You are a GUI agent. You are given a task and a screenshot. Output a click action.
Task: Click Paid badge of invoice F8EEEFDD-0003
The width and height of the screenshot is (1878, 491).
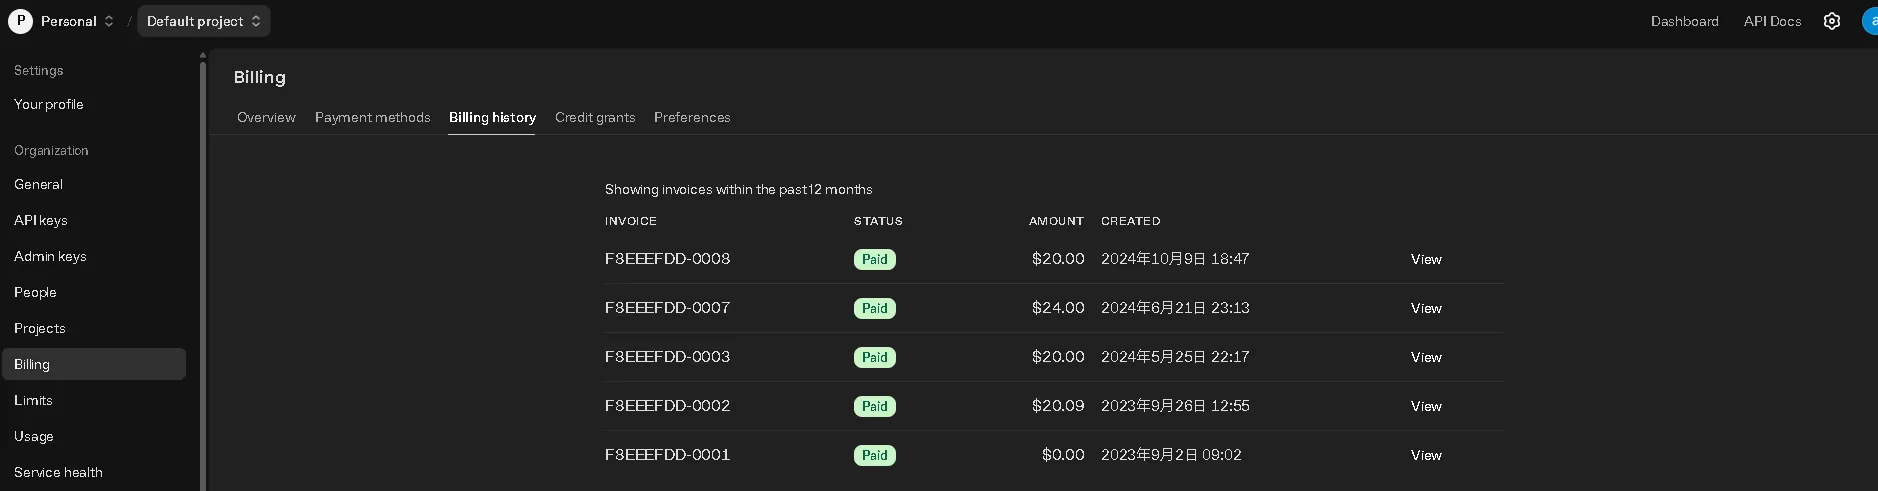(x=874, y=357)
